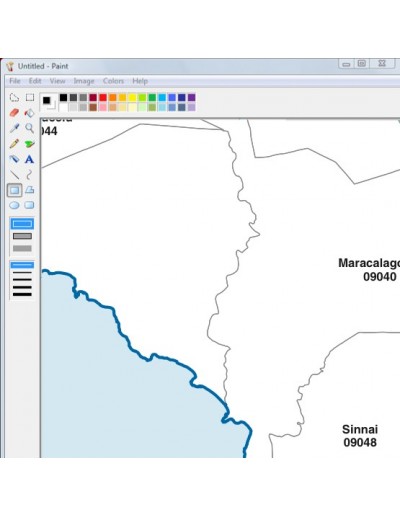The width and height of the screenshot is (400, 517).
Task: Click the foreground black color box
Action: [x=47, y=100]
